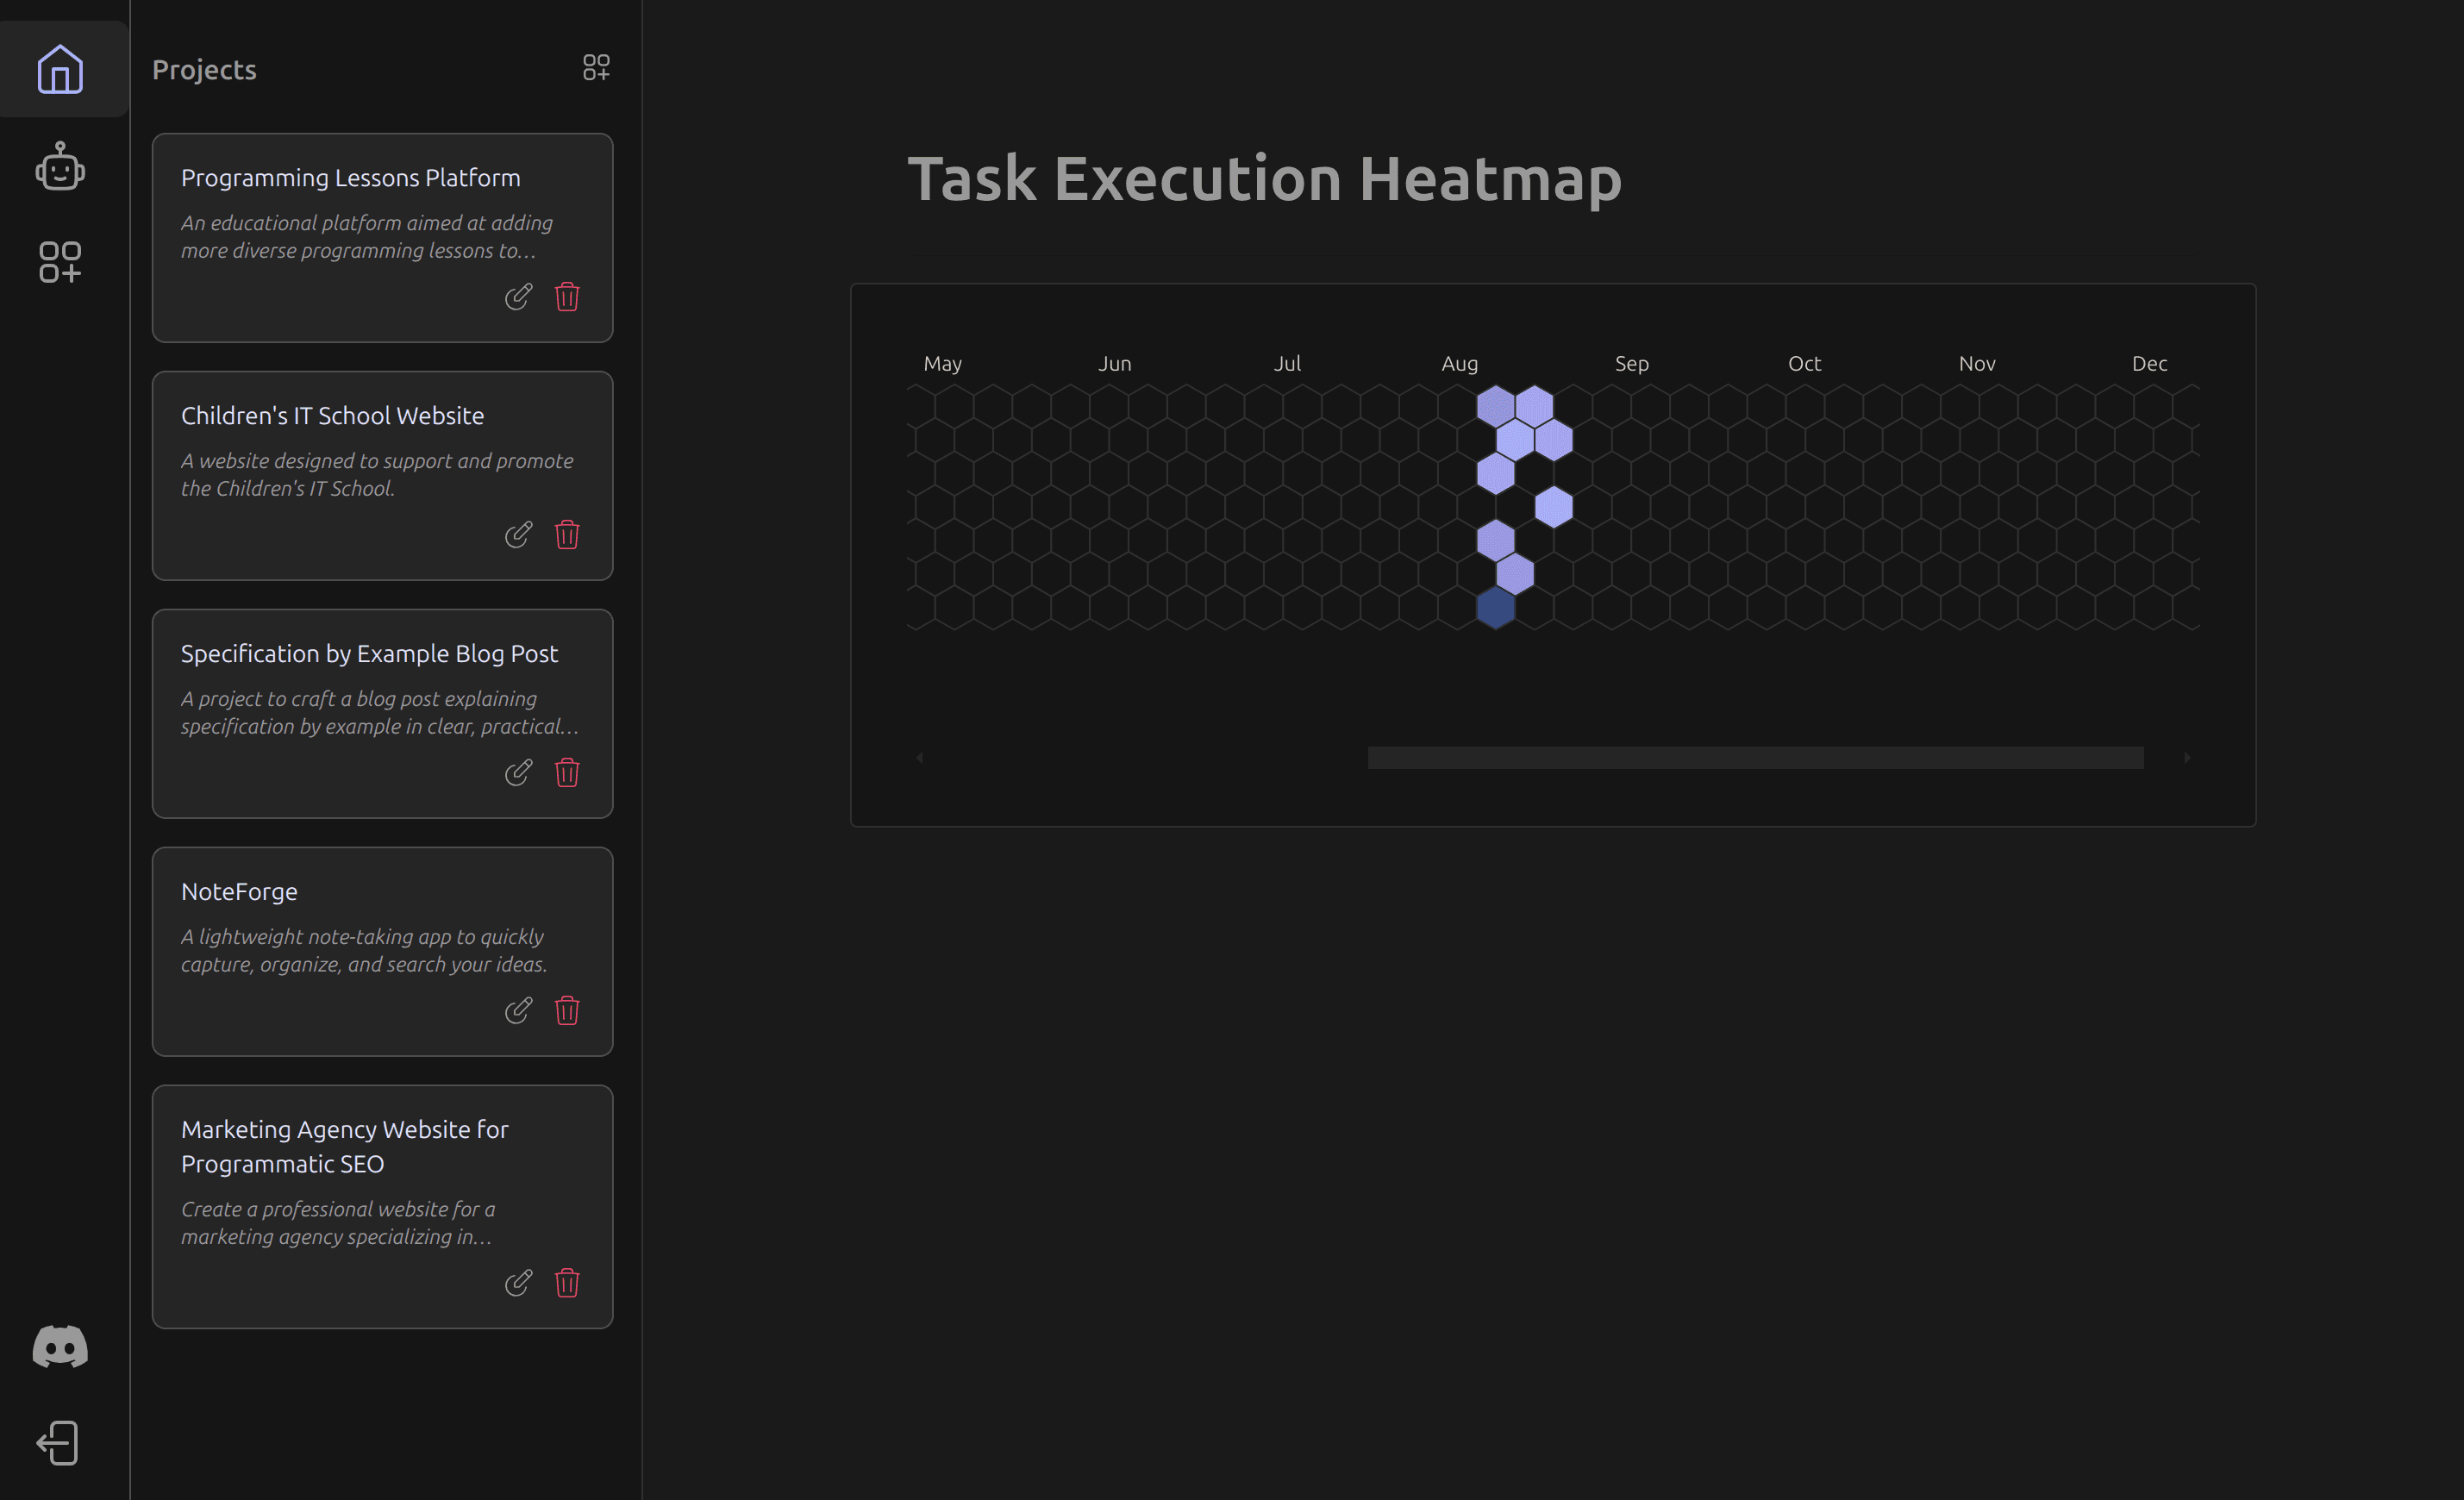Add new project from Projects header icon
2464x1500 pixels.
[596, 68]
